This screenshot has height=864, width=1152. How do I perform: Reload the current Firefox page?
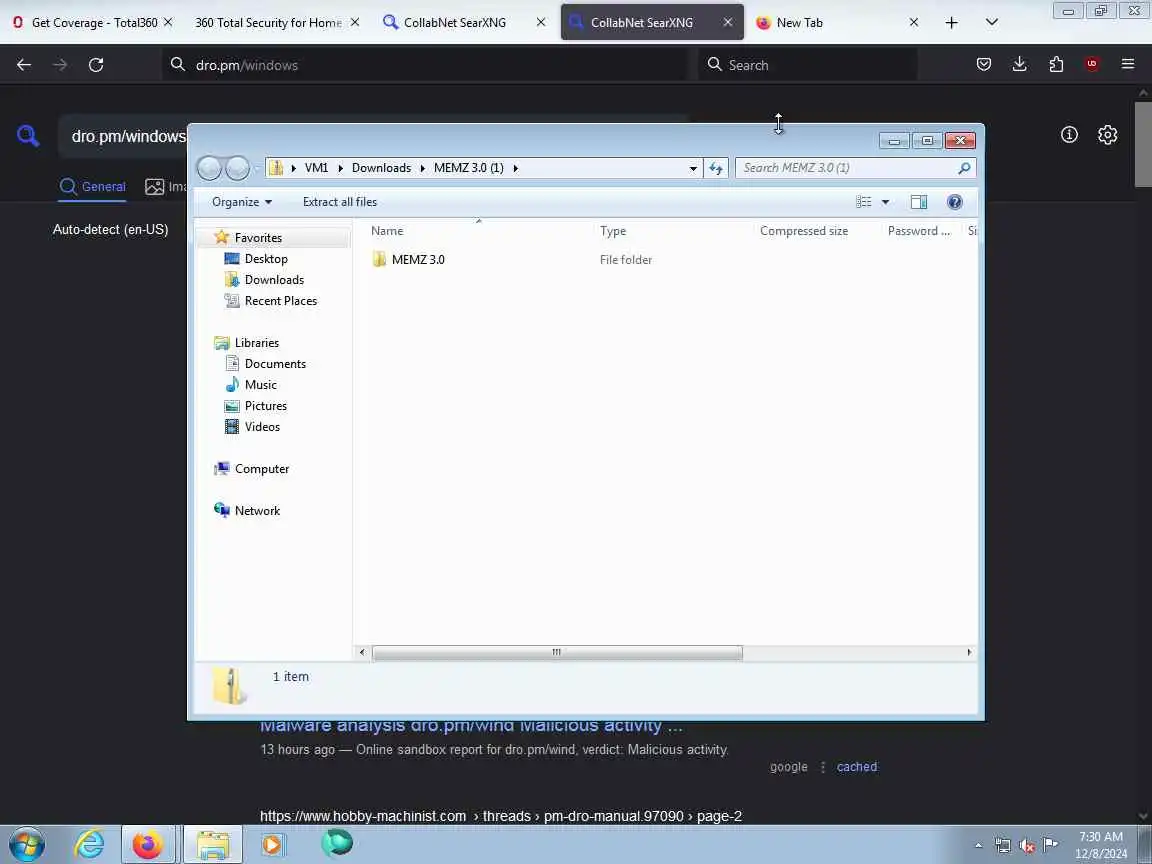coord(96,65)
